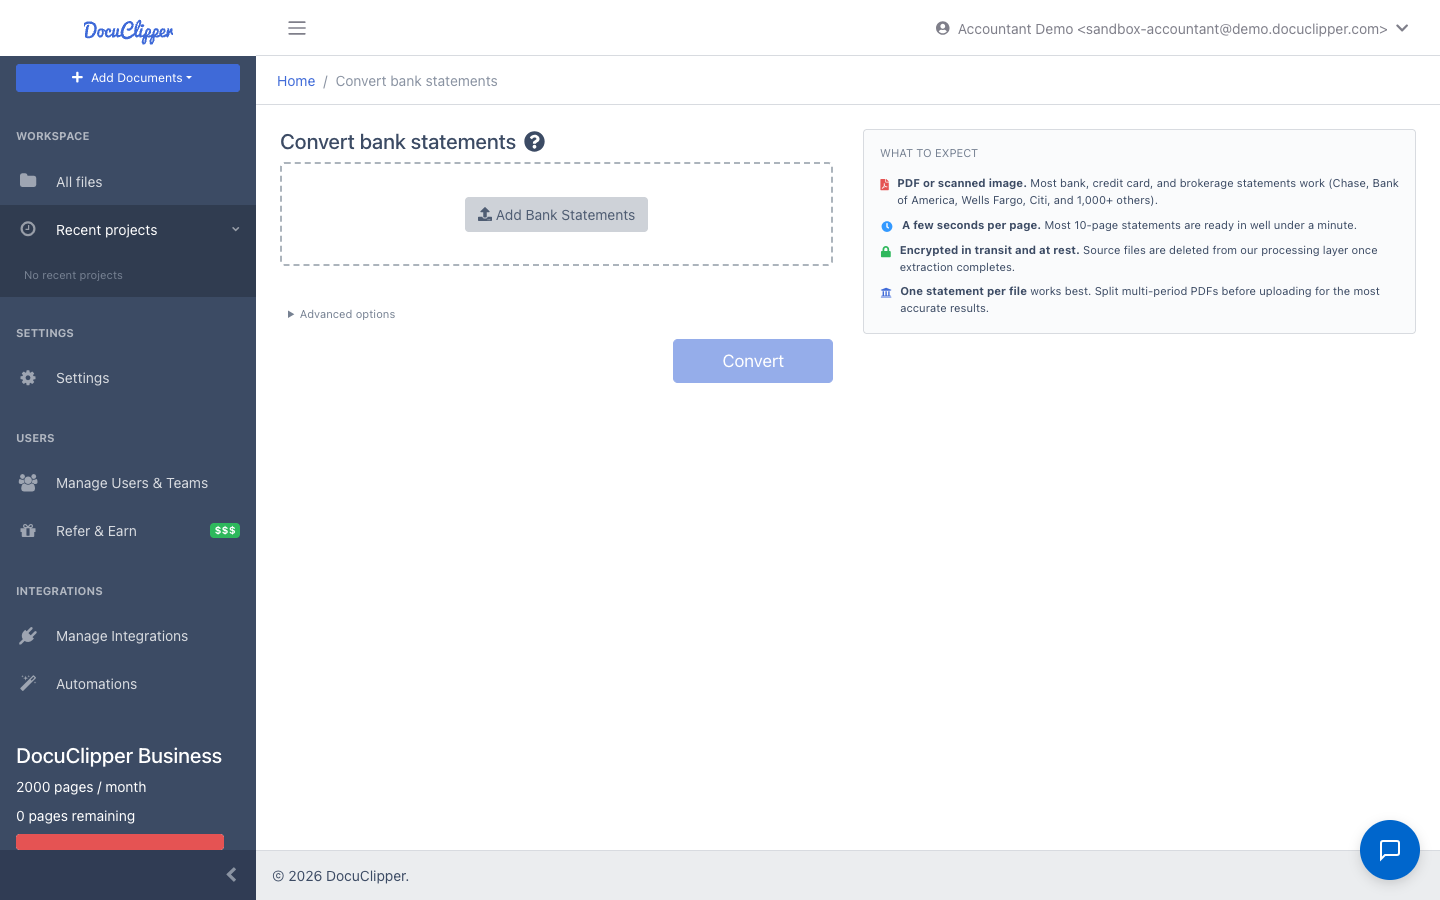Open Manage Integrations in the sidebar
Screen dimensions: 1440x900
coord(128,636)
